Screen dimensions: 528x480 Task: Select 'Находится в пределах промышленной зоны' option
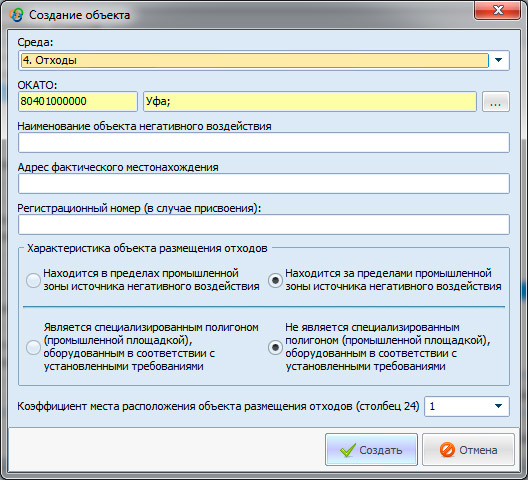pyautogui.click(x=33, y=280)
